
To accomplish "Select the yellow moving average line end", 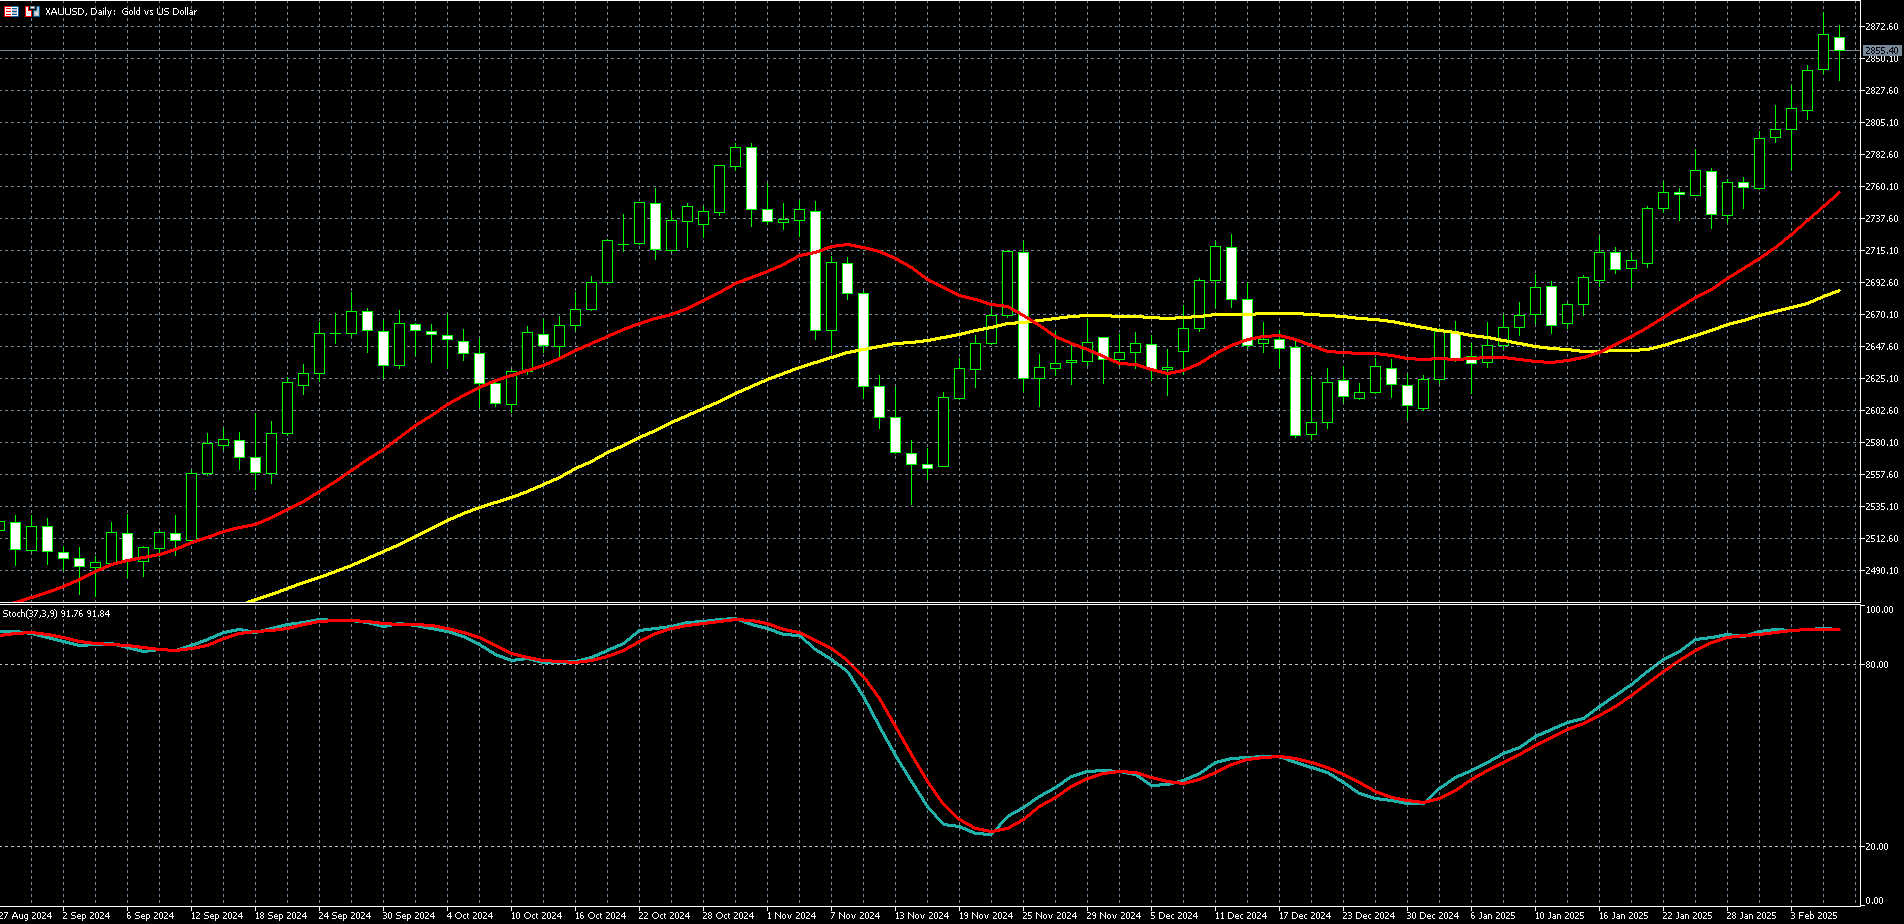I will [1838, 291].
